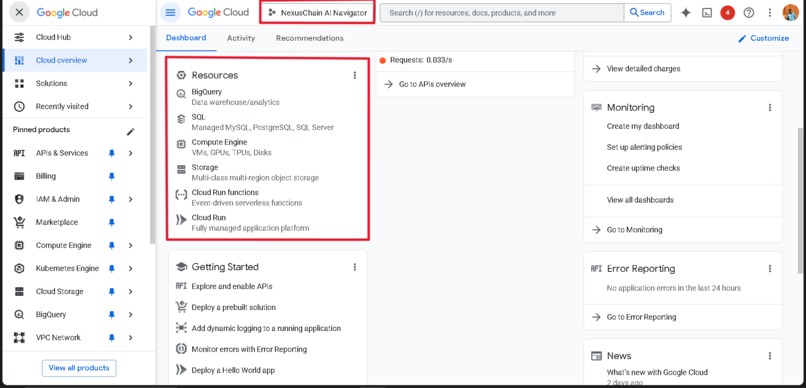The width and height of the screenshot is (806, 388).
Task: Follow Go to Monitoring link
Action: coord(627,230)
